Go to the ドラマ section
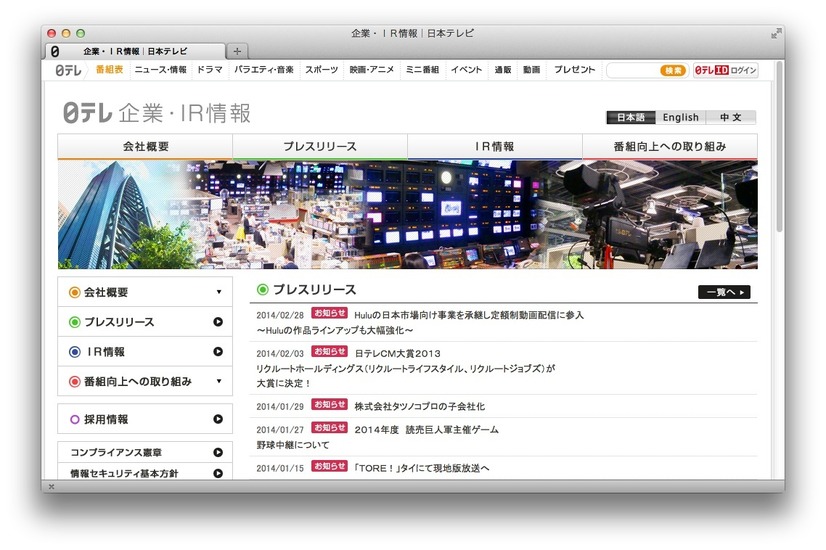 click(210, 70)
